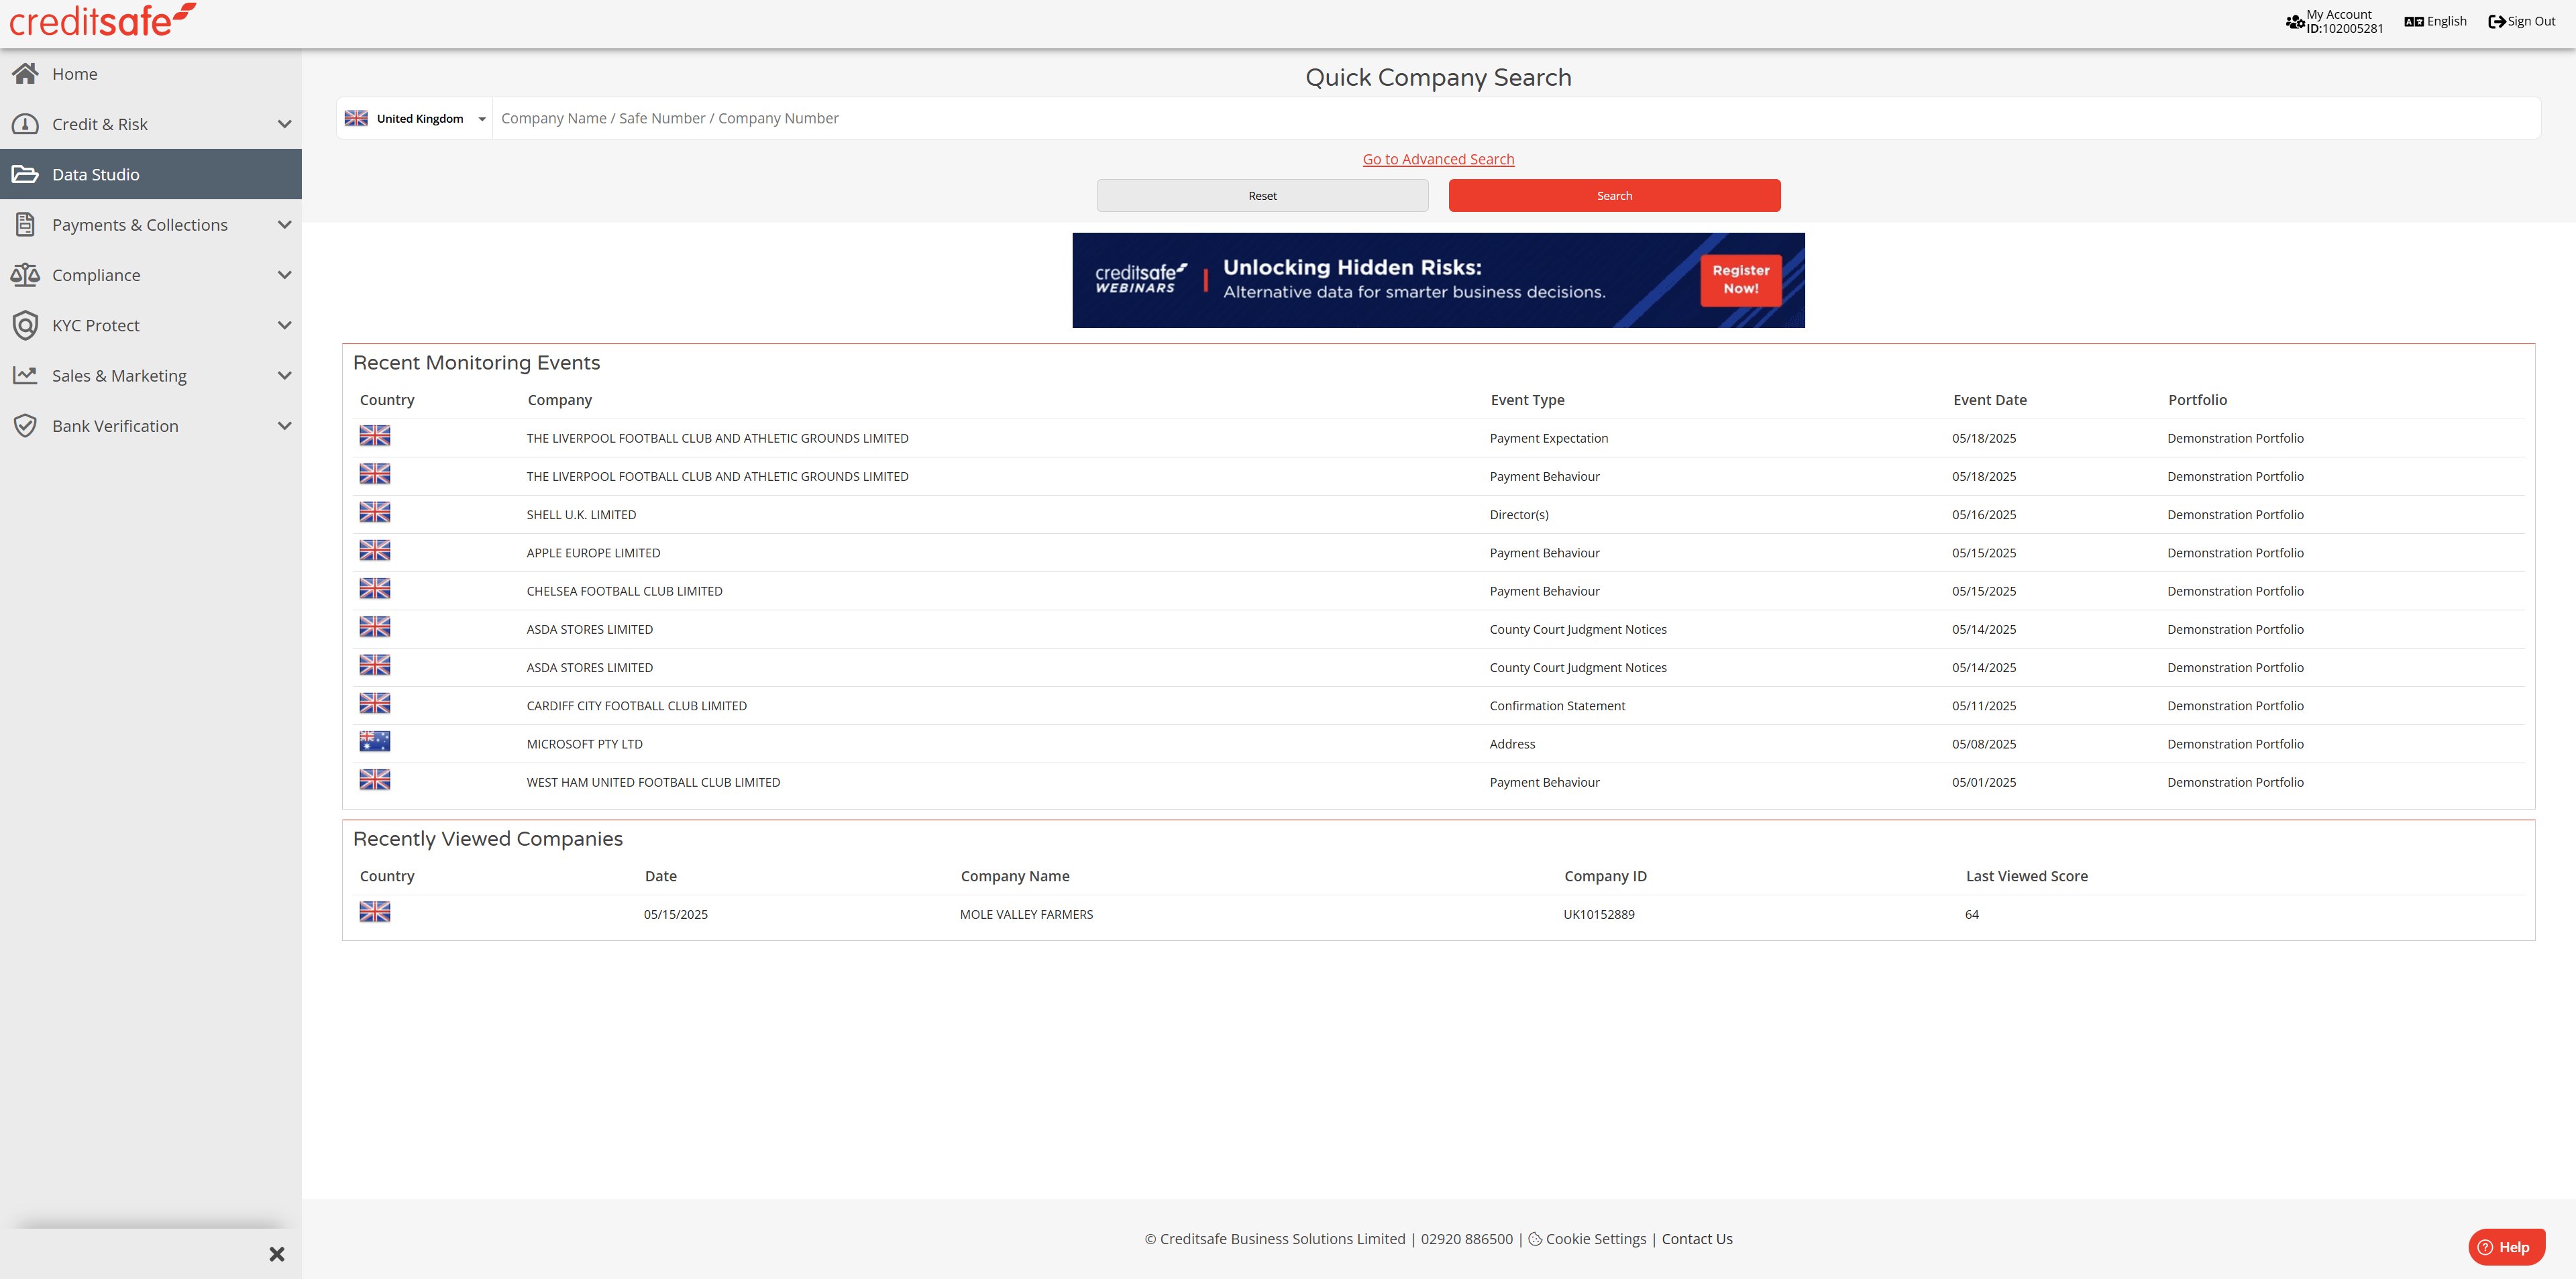The width and height of the screenshot is (2576, 1279).
Task: Open the United Kingdom country dropdown
Action: pyautogui.click(x=415, y=118)
